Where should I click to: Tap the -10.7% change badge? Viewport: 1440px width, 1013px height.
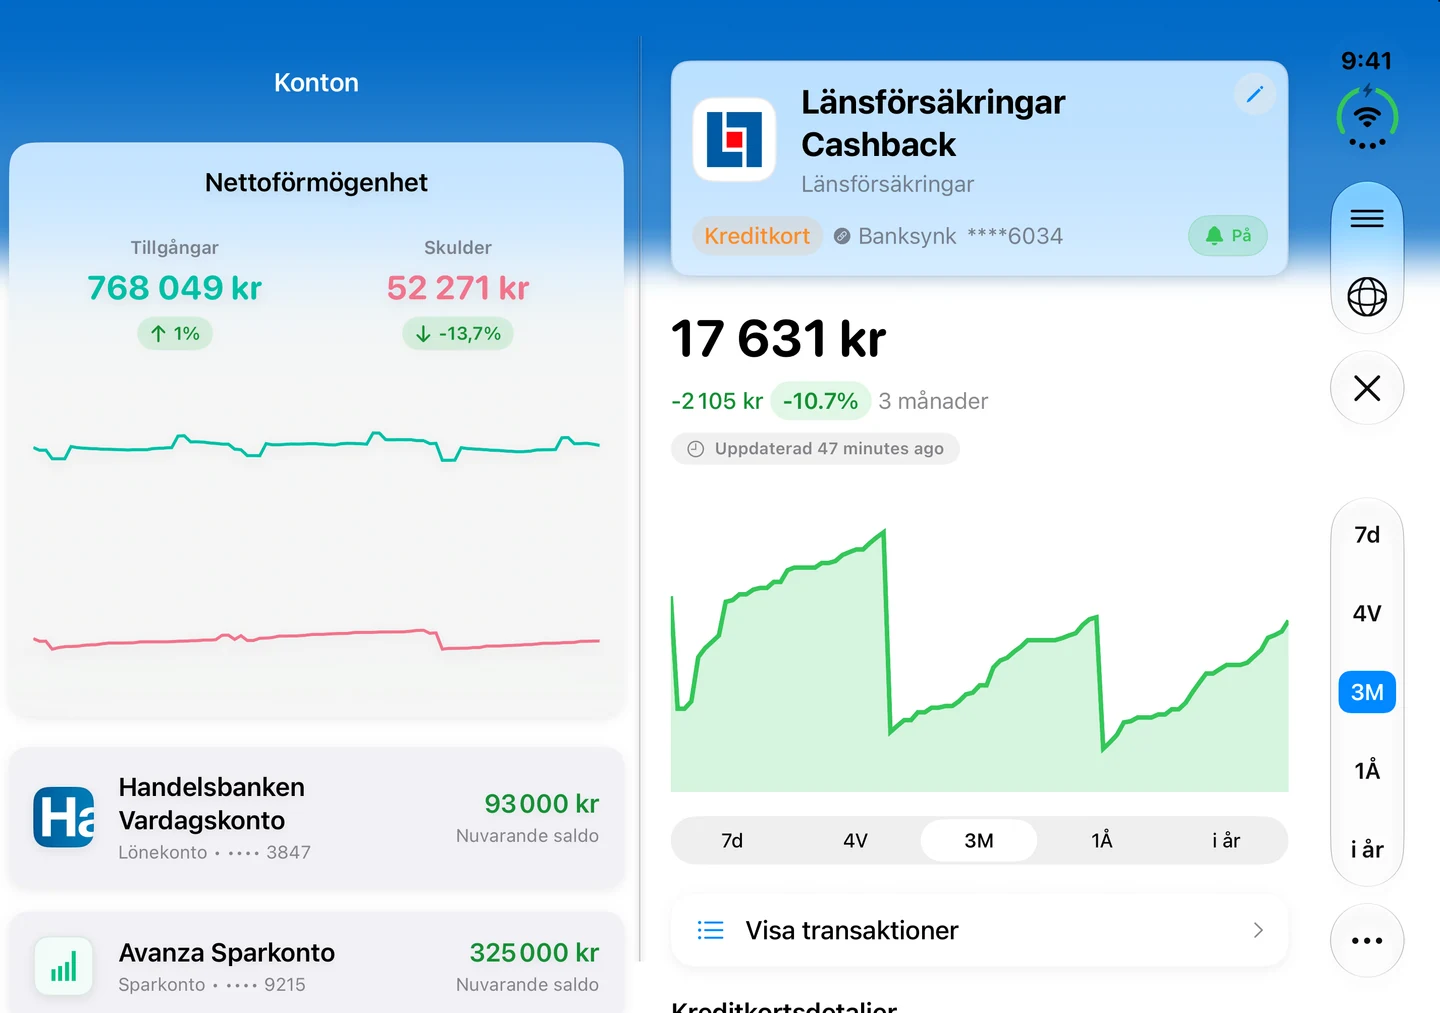820,401
